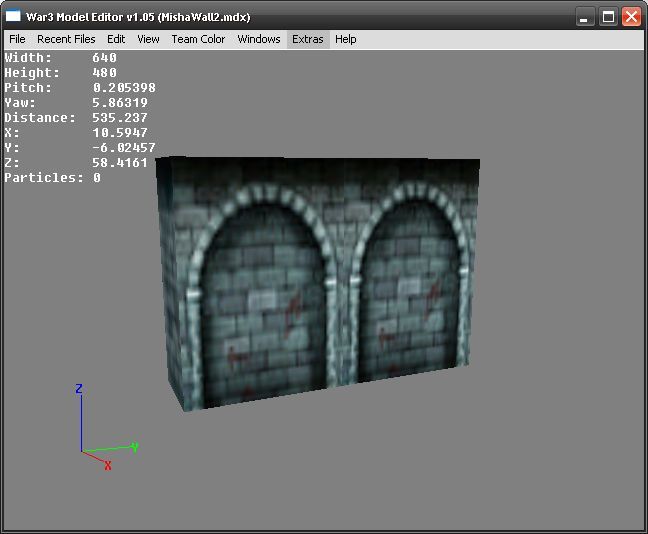Image resolution: width=648 pixels, height=534 pixels.
Task: Click the Particles: 0 readout
Action: [x=52, y=178]
